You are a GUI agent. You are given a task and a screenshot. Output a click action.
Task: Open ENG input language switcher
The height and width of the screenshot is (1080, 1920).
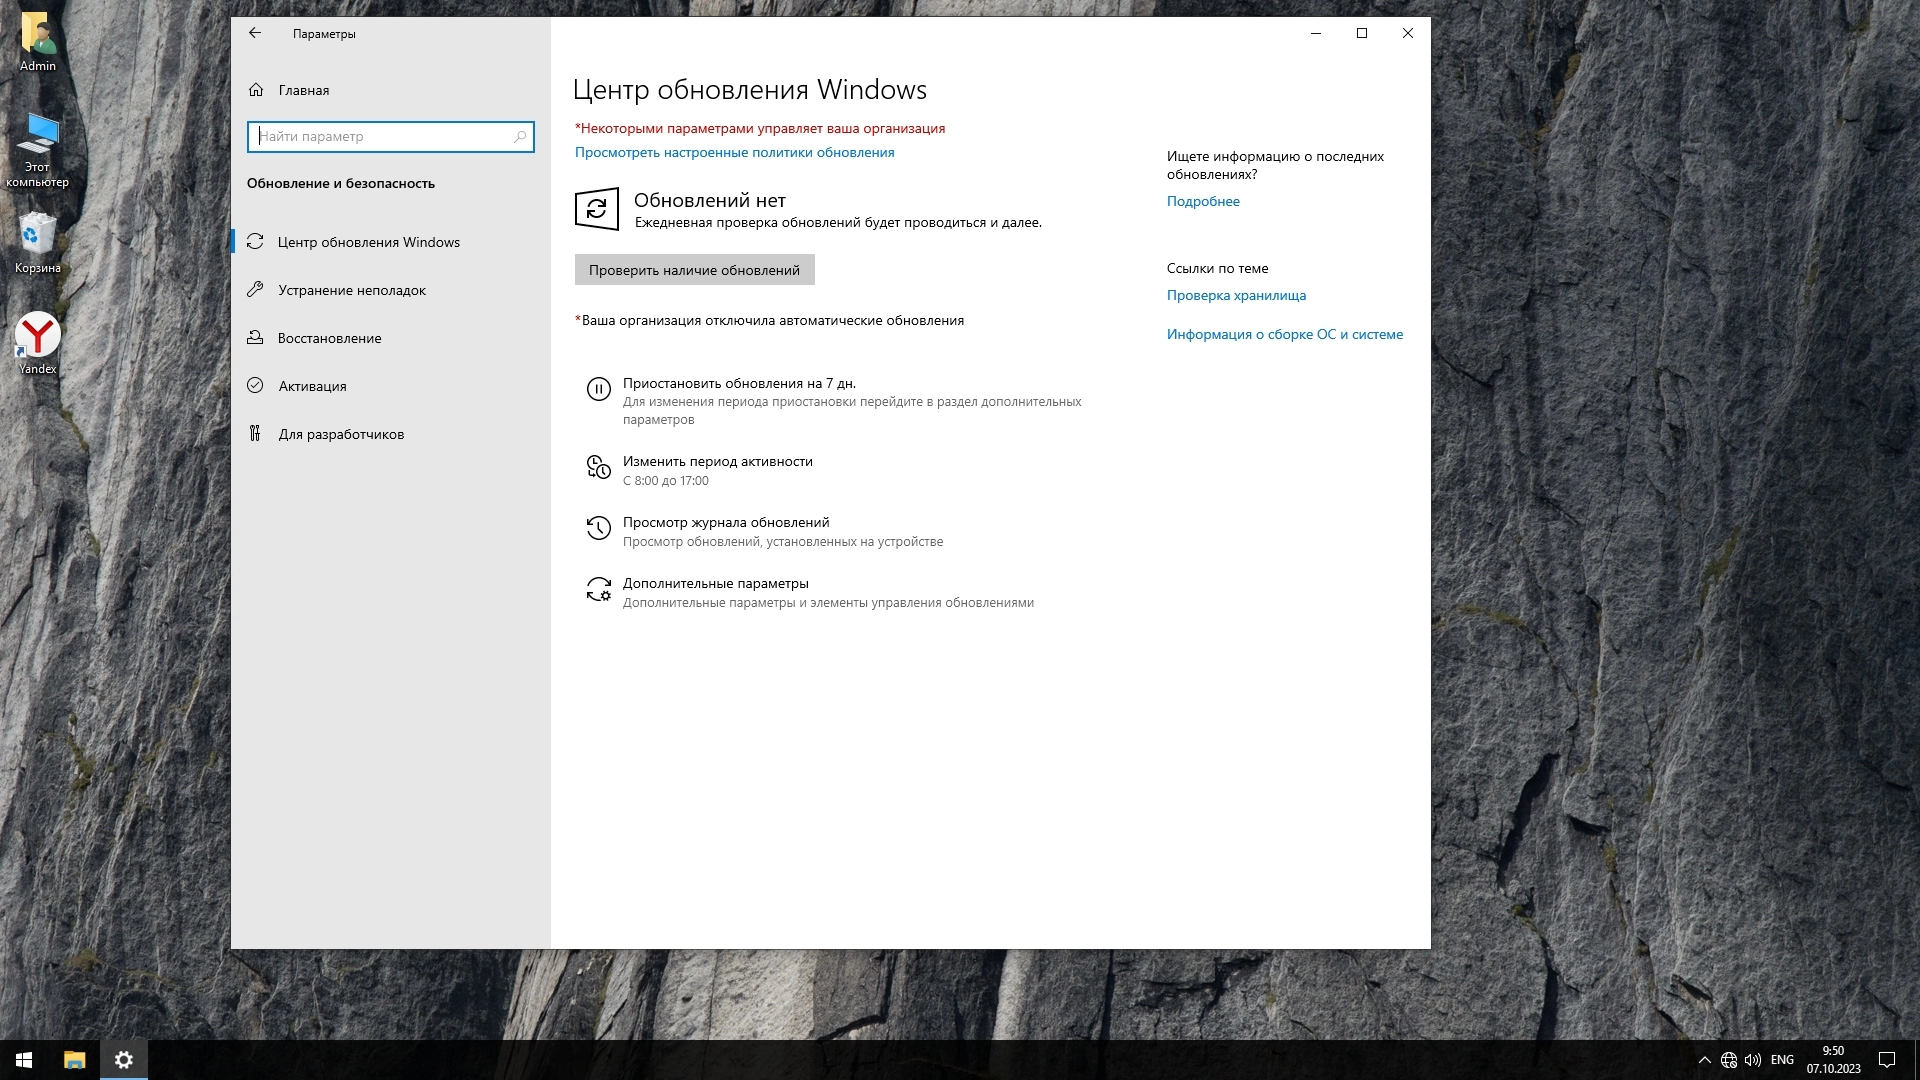1782,1060
